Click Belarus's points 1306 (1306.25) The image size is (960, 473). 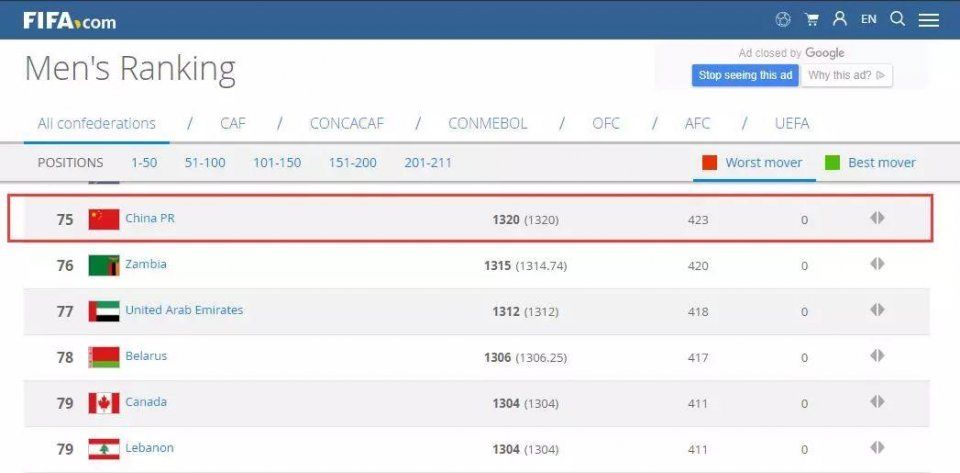click(525, 357)
